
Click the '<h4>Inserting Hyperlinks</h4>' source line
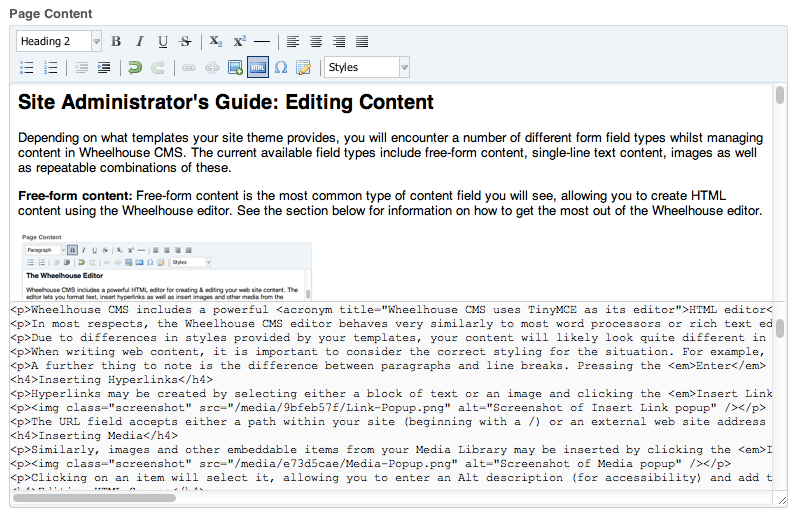pyautogui.click(x=111, y=380)
